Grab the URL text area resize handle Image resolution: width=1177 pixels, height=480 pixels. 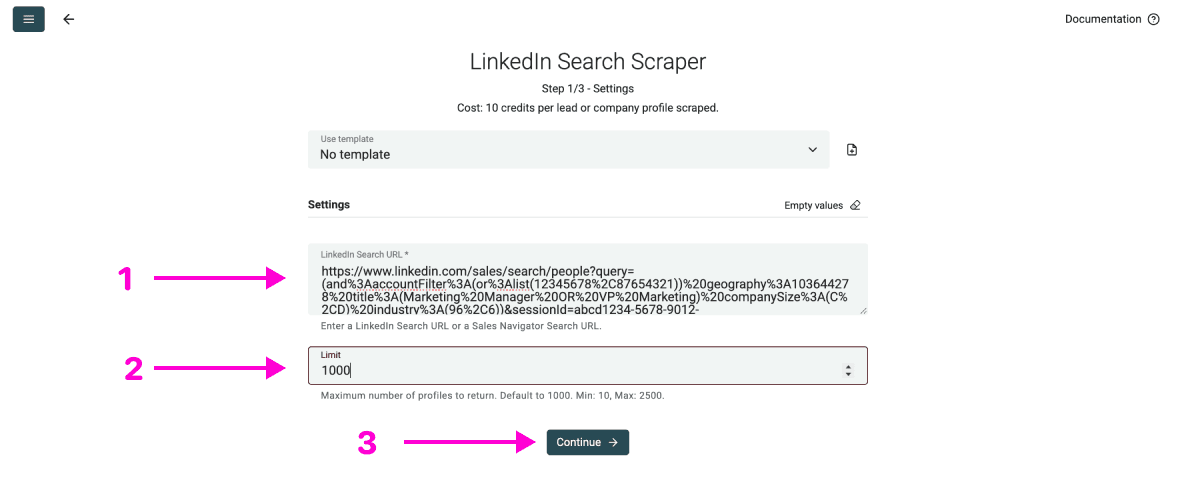(x=863, y=311)
